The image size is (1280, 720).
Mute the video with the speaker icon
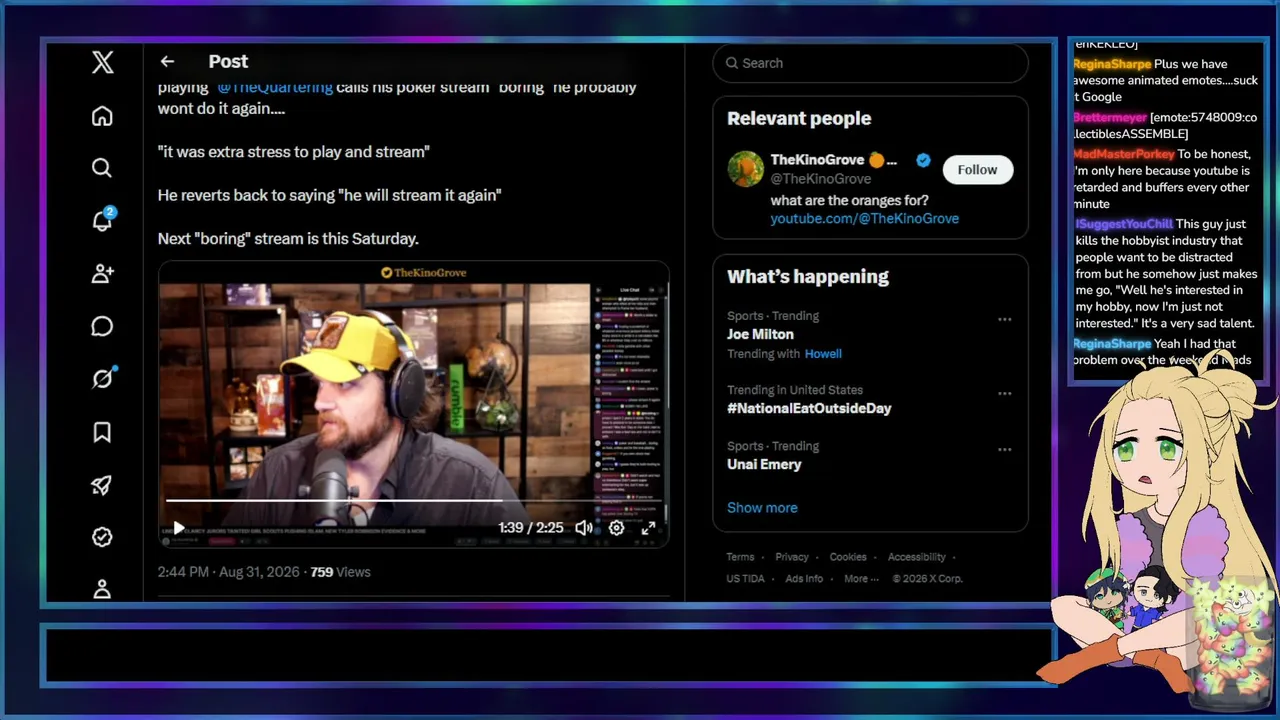(584, 528)
